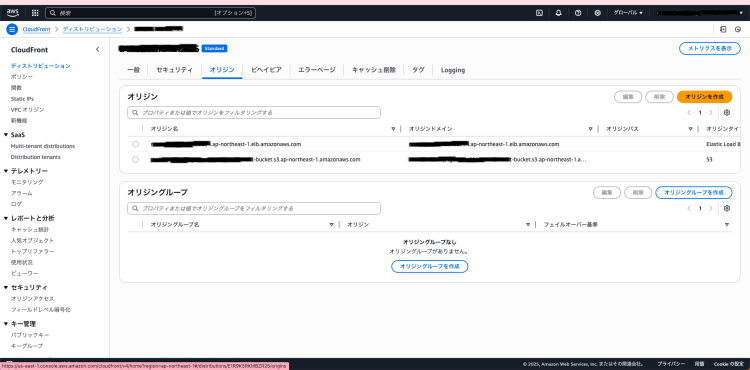Open VPC オリジン in the sidebar

(x=27, y=110)
